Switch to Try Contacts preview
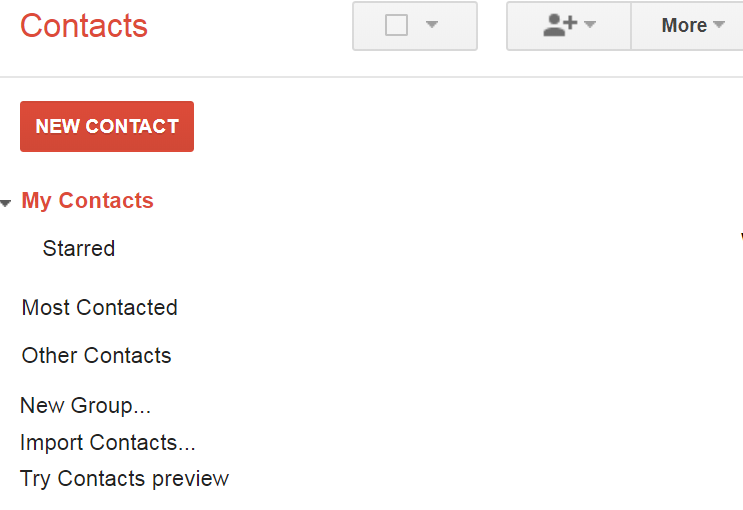 125,479
